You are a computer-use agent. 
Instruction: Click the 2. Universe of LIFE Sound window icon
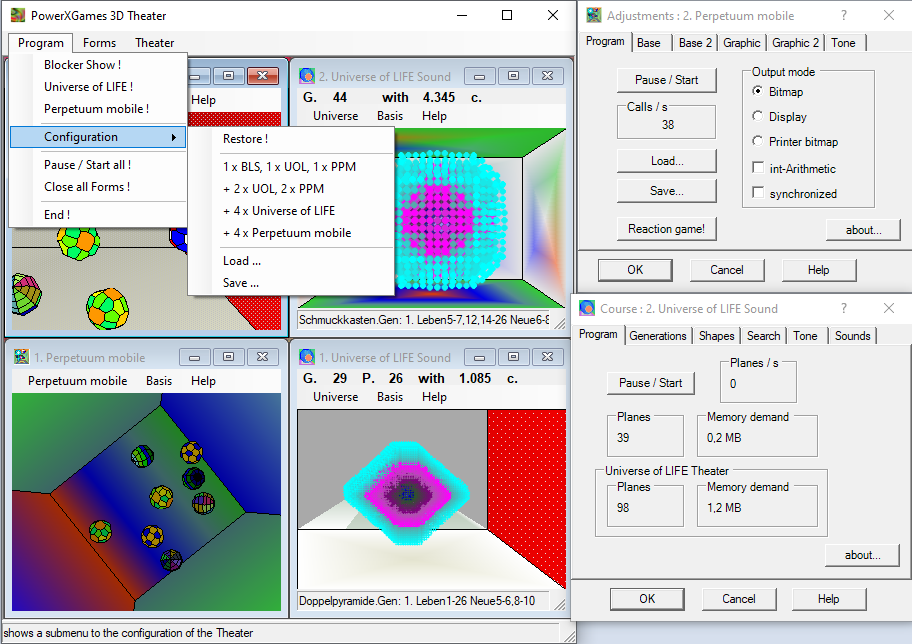tap(307, 76)
